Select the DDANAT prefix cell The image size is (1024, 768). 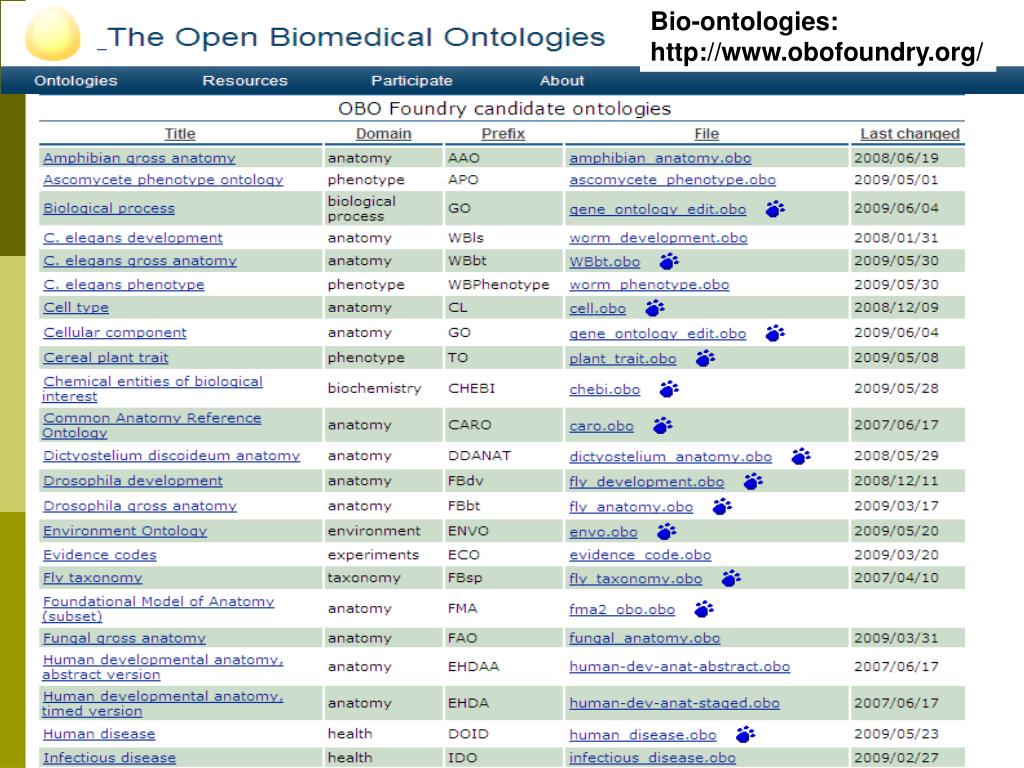point(479,456)
